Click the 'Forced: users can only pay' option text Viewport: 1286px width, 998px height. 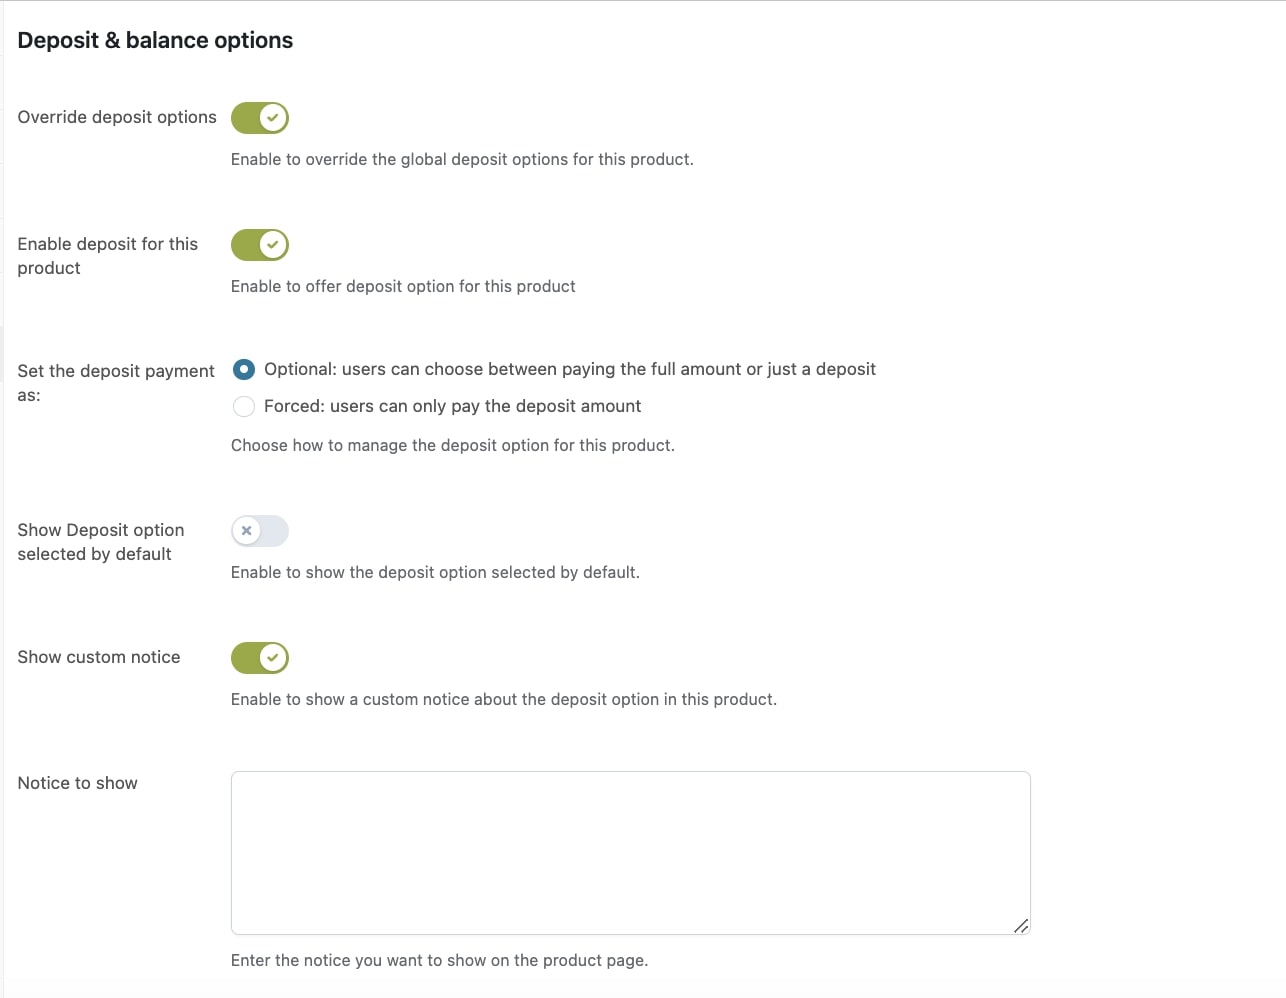453,406
